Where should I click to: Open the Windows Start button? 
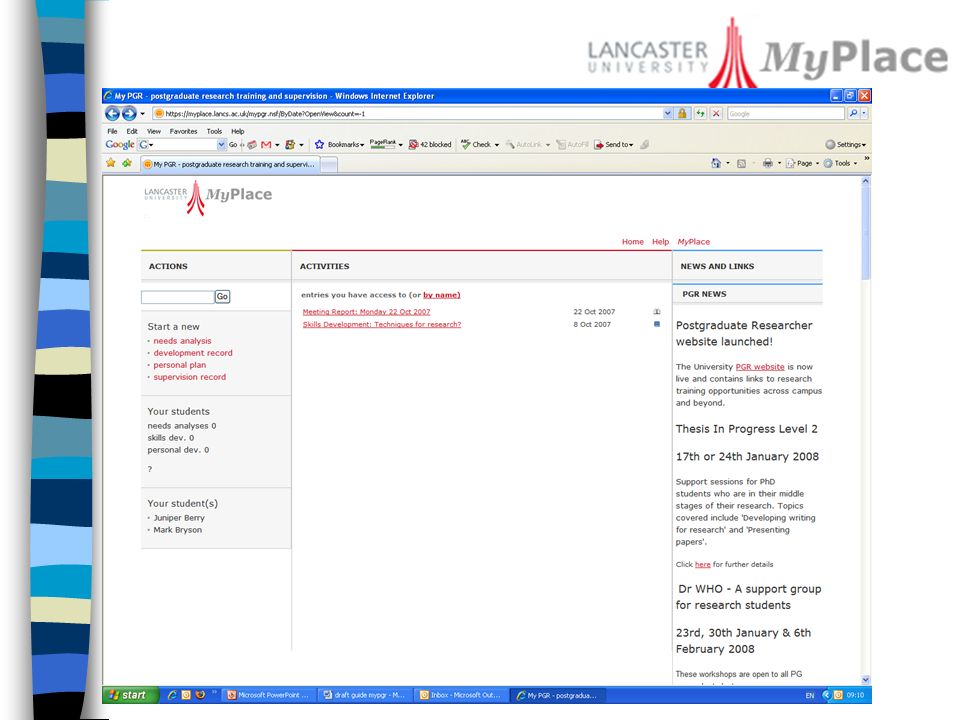130,695
